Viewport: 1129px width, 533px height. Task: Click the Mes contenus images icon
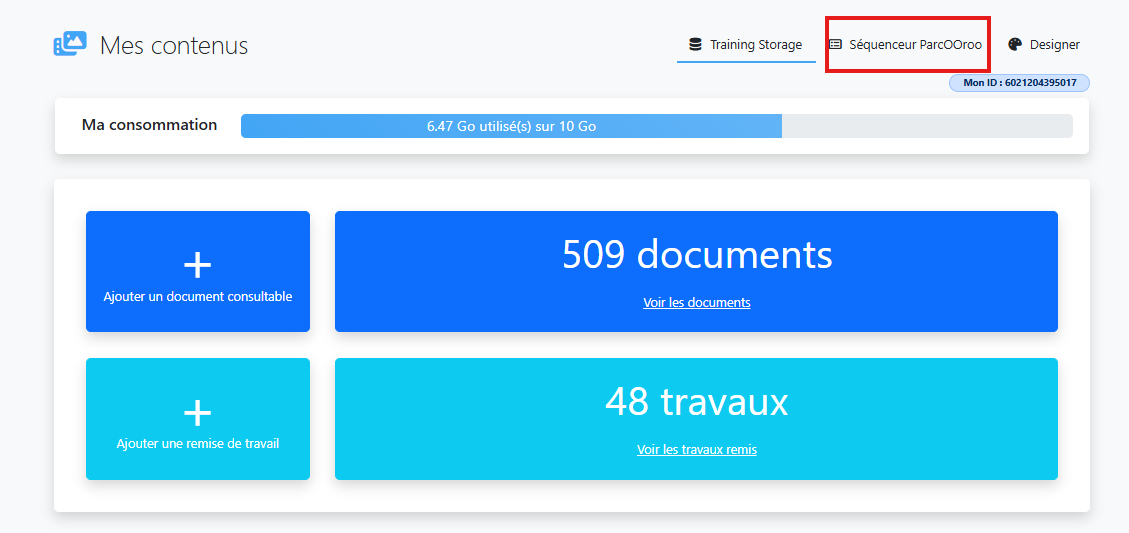coord(71,44)
